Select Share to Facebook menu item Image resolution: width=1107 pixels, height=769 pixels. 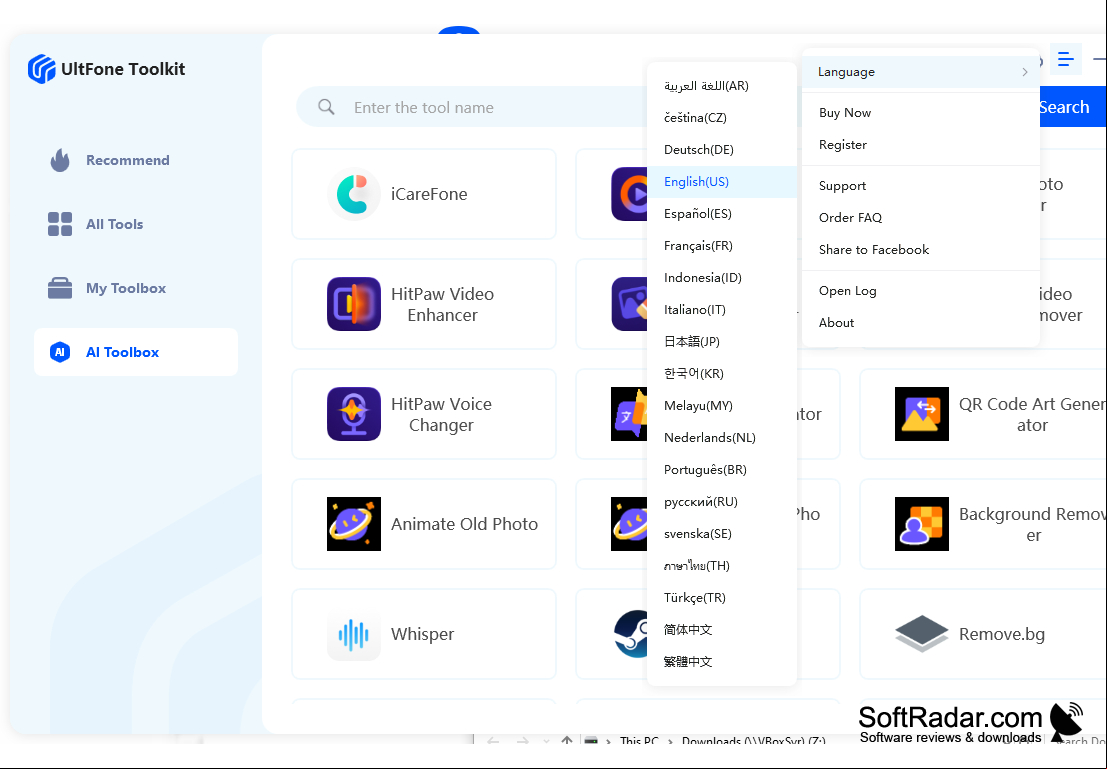921,249
